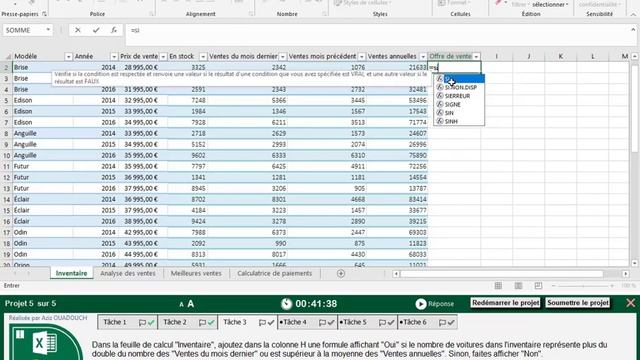Click the comment flag icon on Tâche 3
This screenshot has height=360, width=640.
pos(262,322)
